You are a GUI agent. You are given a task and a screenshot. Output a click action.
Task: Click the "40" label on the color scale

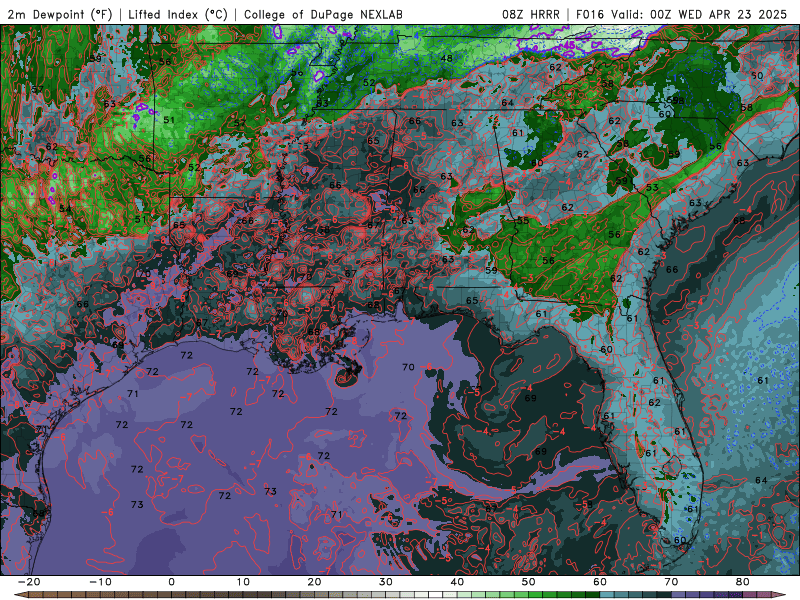click(x=457, y=582)
